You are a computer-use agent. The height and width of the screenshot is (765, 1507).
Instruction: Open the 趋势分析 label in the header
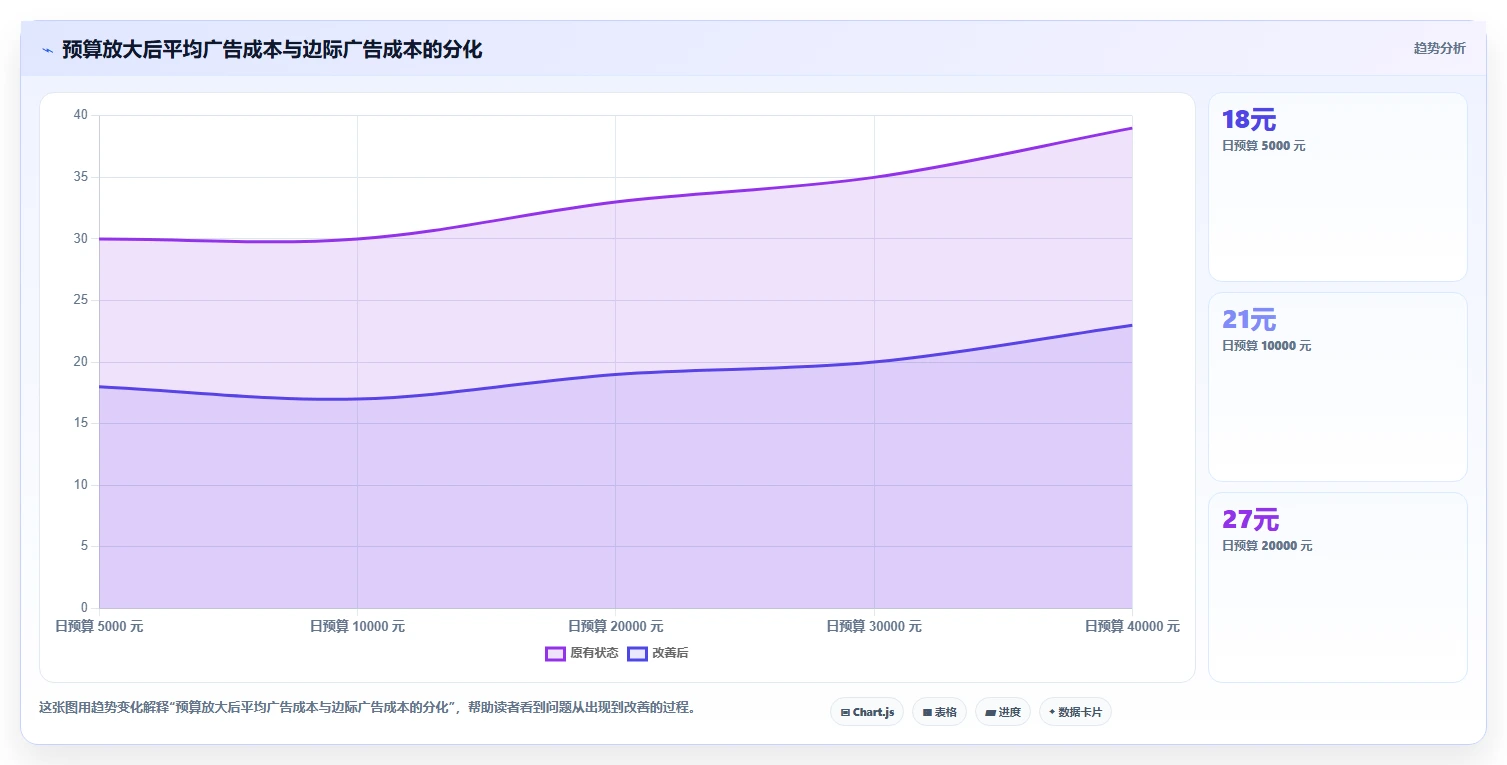1439,48
